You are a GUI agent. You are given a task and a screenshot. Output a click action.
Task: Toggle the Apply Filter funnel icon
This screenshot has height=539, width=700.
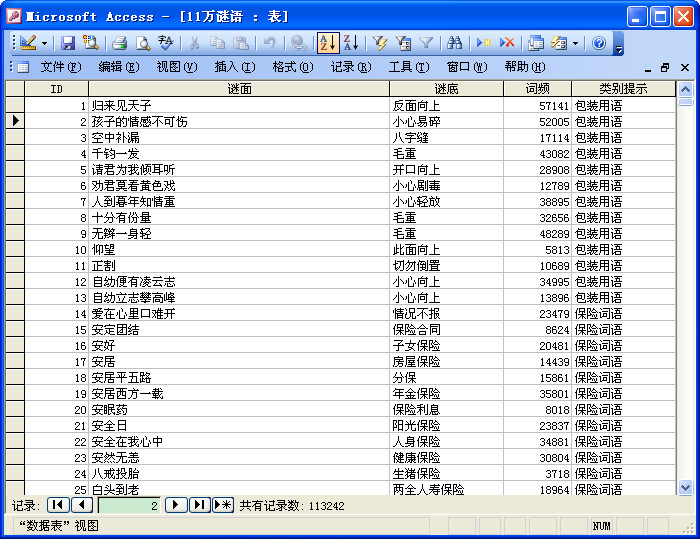[426, 43]
